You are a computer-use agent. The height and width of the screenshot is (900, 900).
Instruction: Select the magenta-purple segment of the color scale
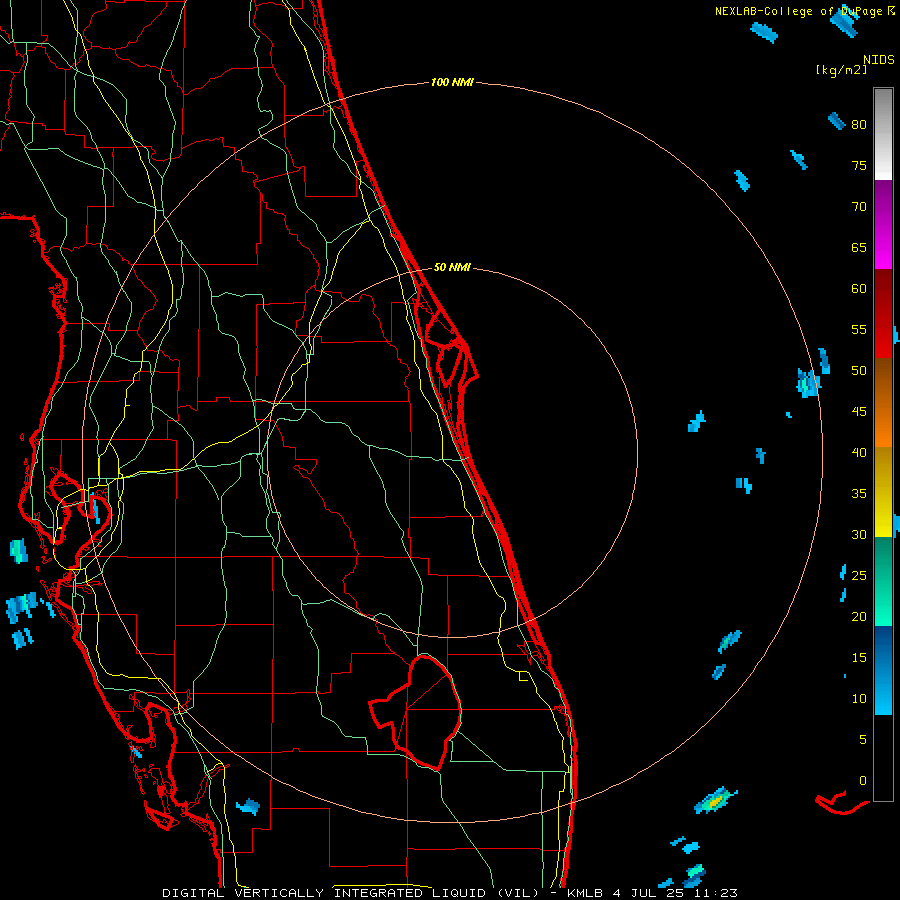pyautogui.click(x=883, y=224)
